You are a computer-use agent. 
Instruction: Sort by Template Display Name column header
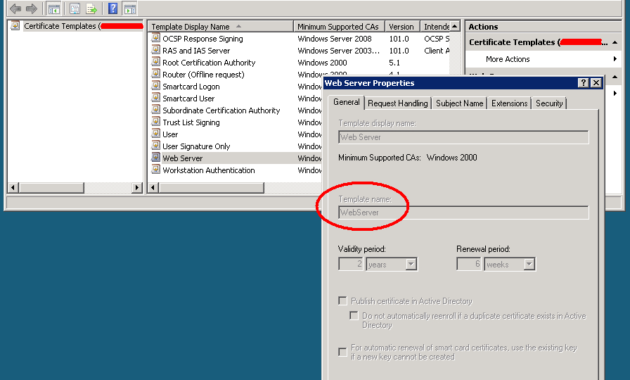[x=221, y=27]
